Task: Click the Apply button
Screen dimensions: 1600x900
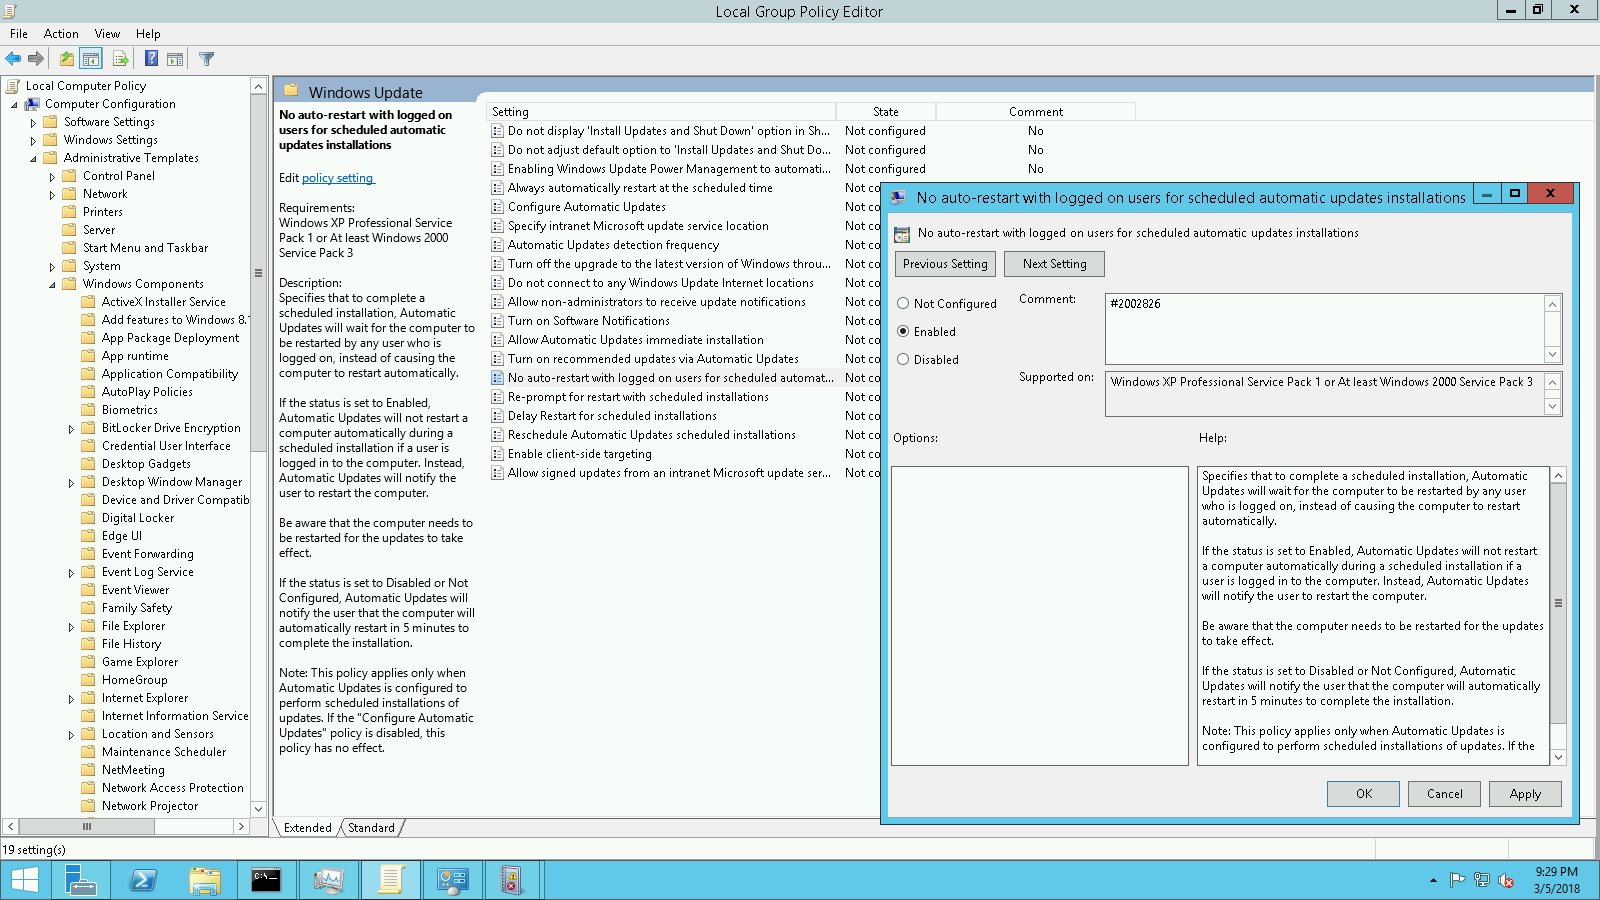Action: [x=1524, y=793]
